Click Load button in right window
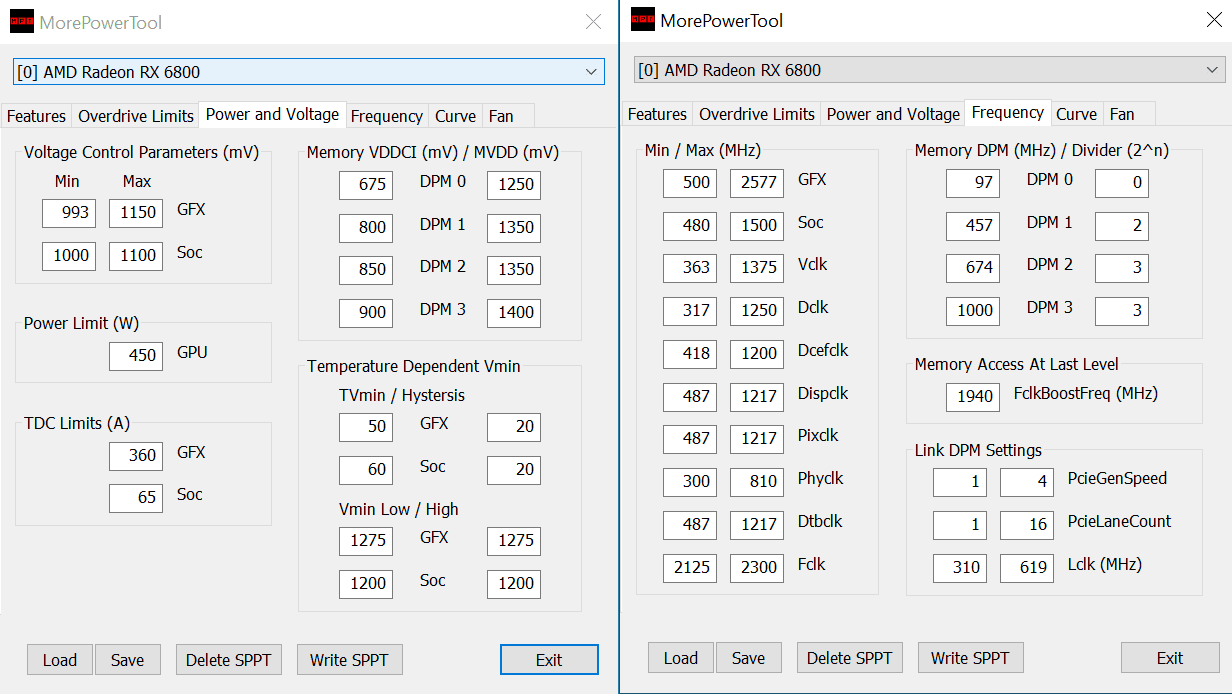The image size is (1232, 694). 681,658
